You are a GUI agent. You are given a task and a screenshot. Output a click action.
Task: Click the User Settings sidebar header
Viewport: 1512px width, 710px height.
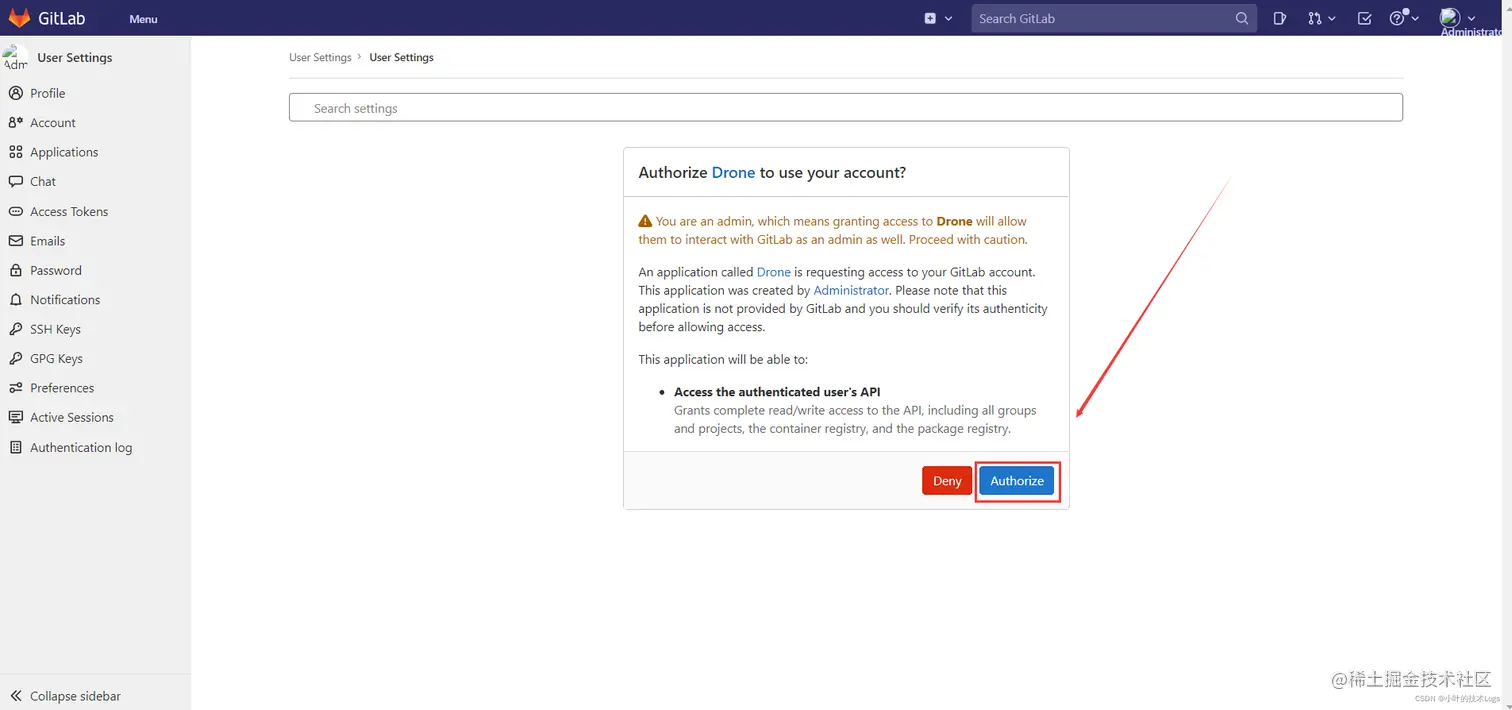(75, 57)
